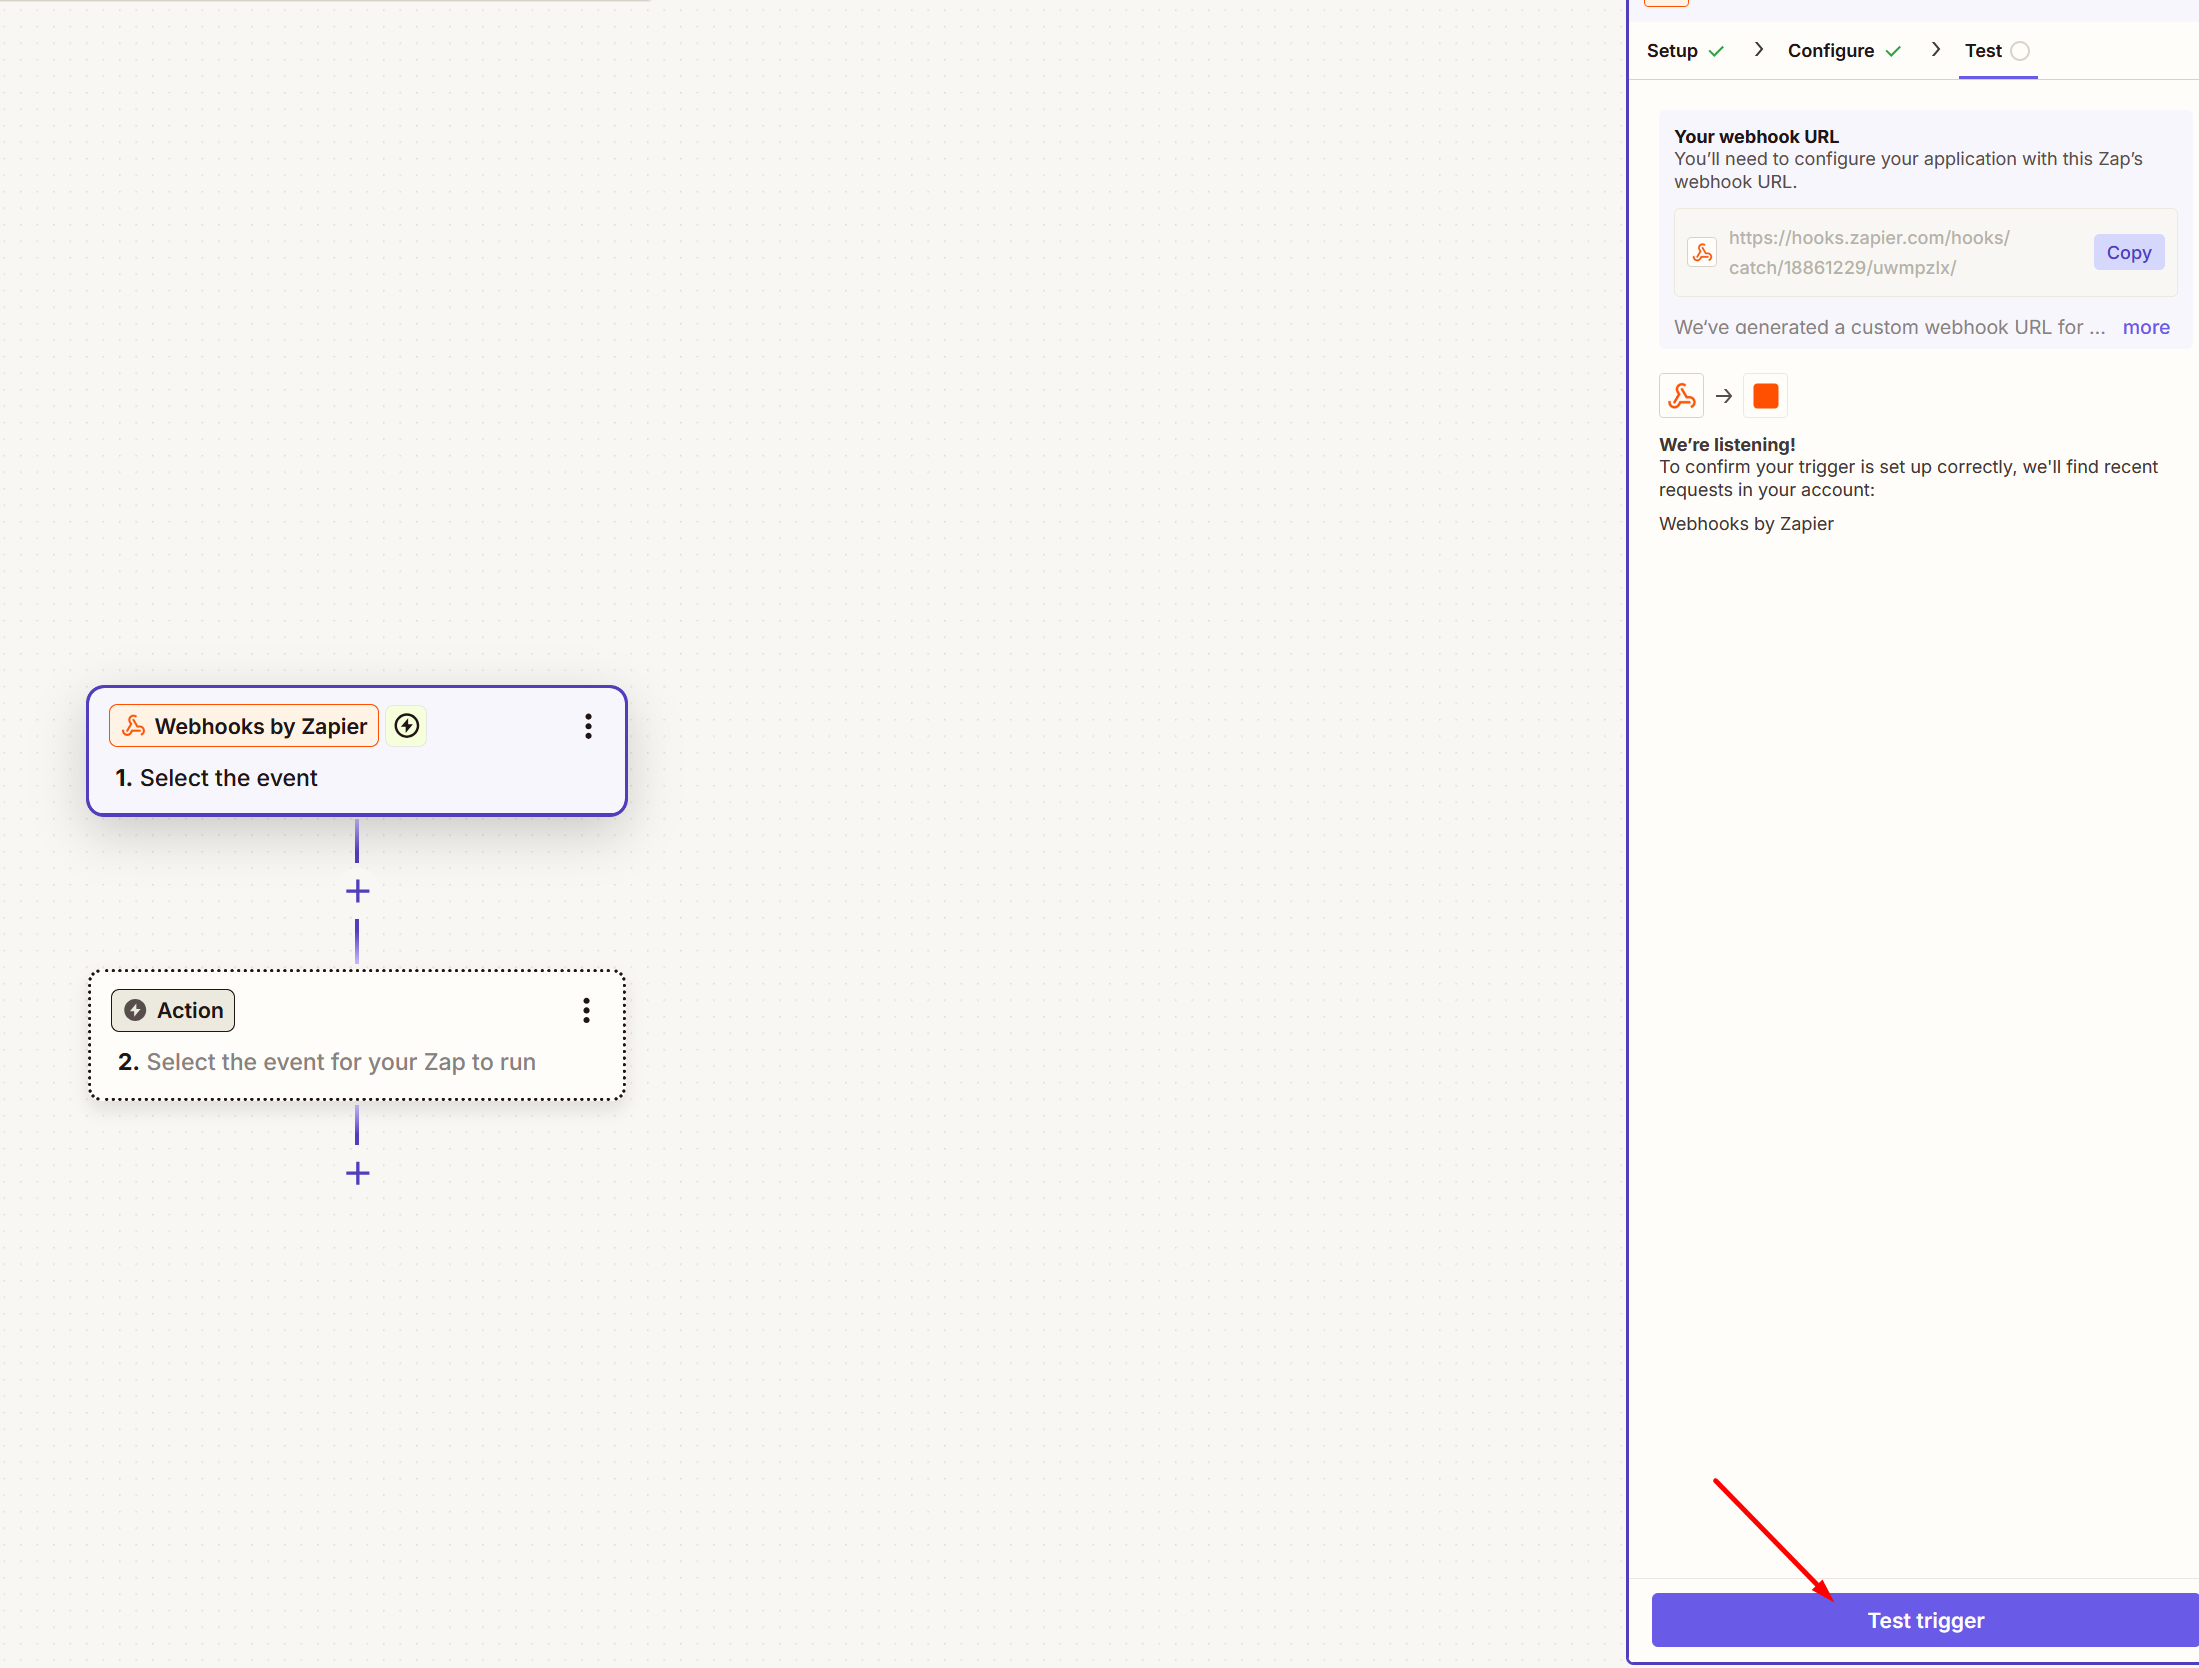Screen dimensions: 2199x1668
Task: Add a step below Action
Action: (x=357, y=1173)
